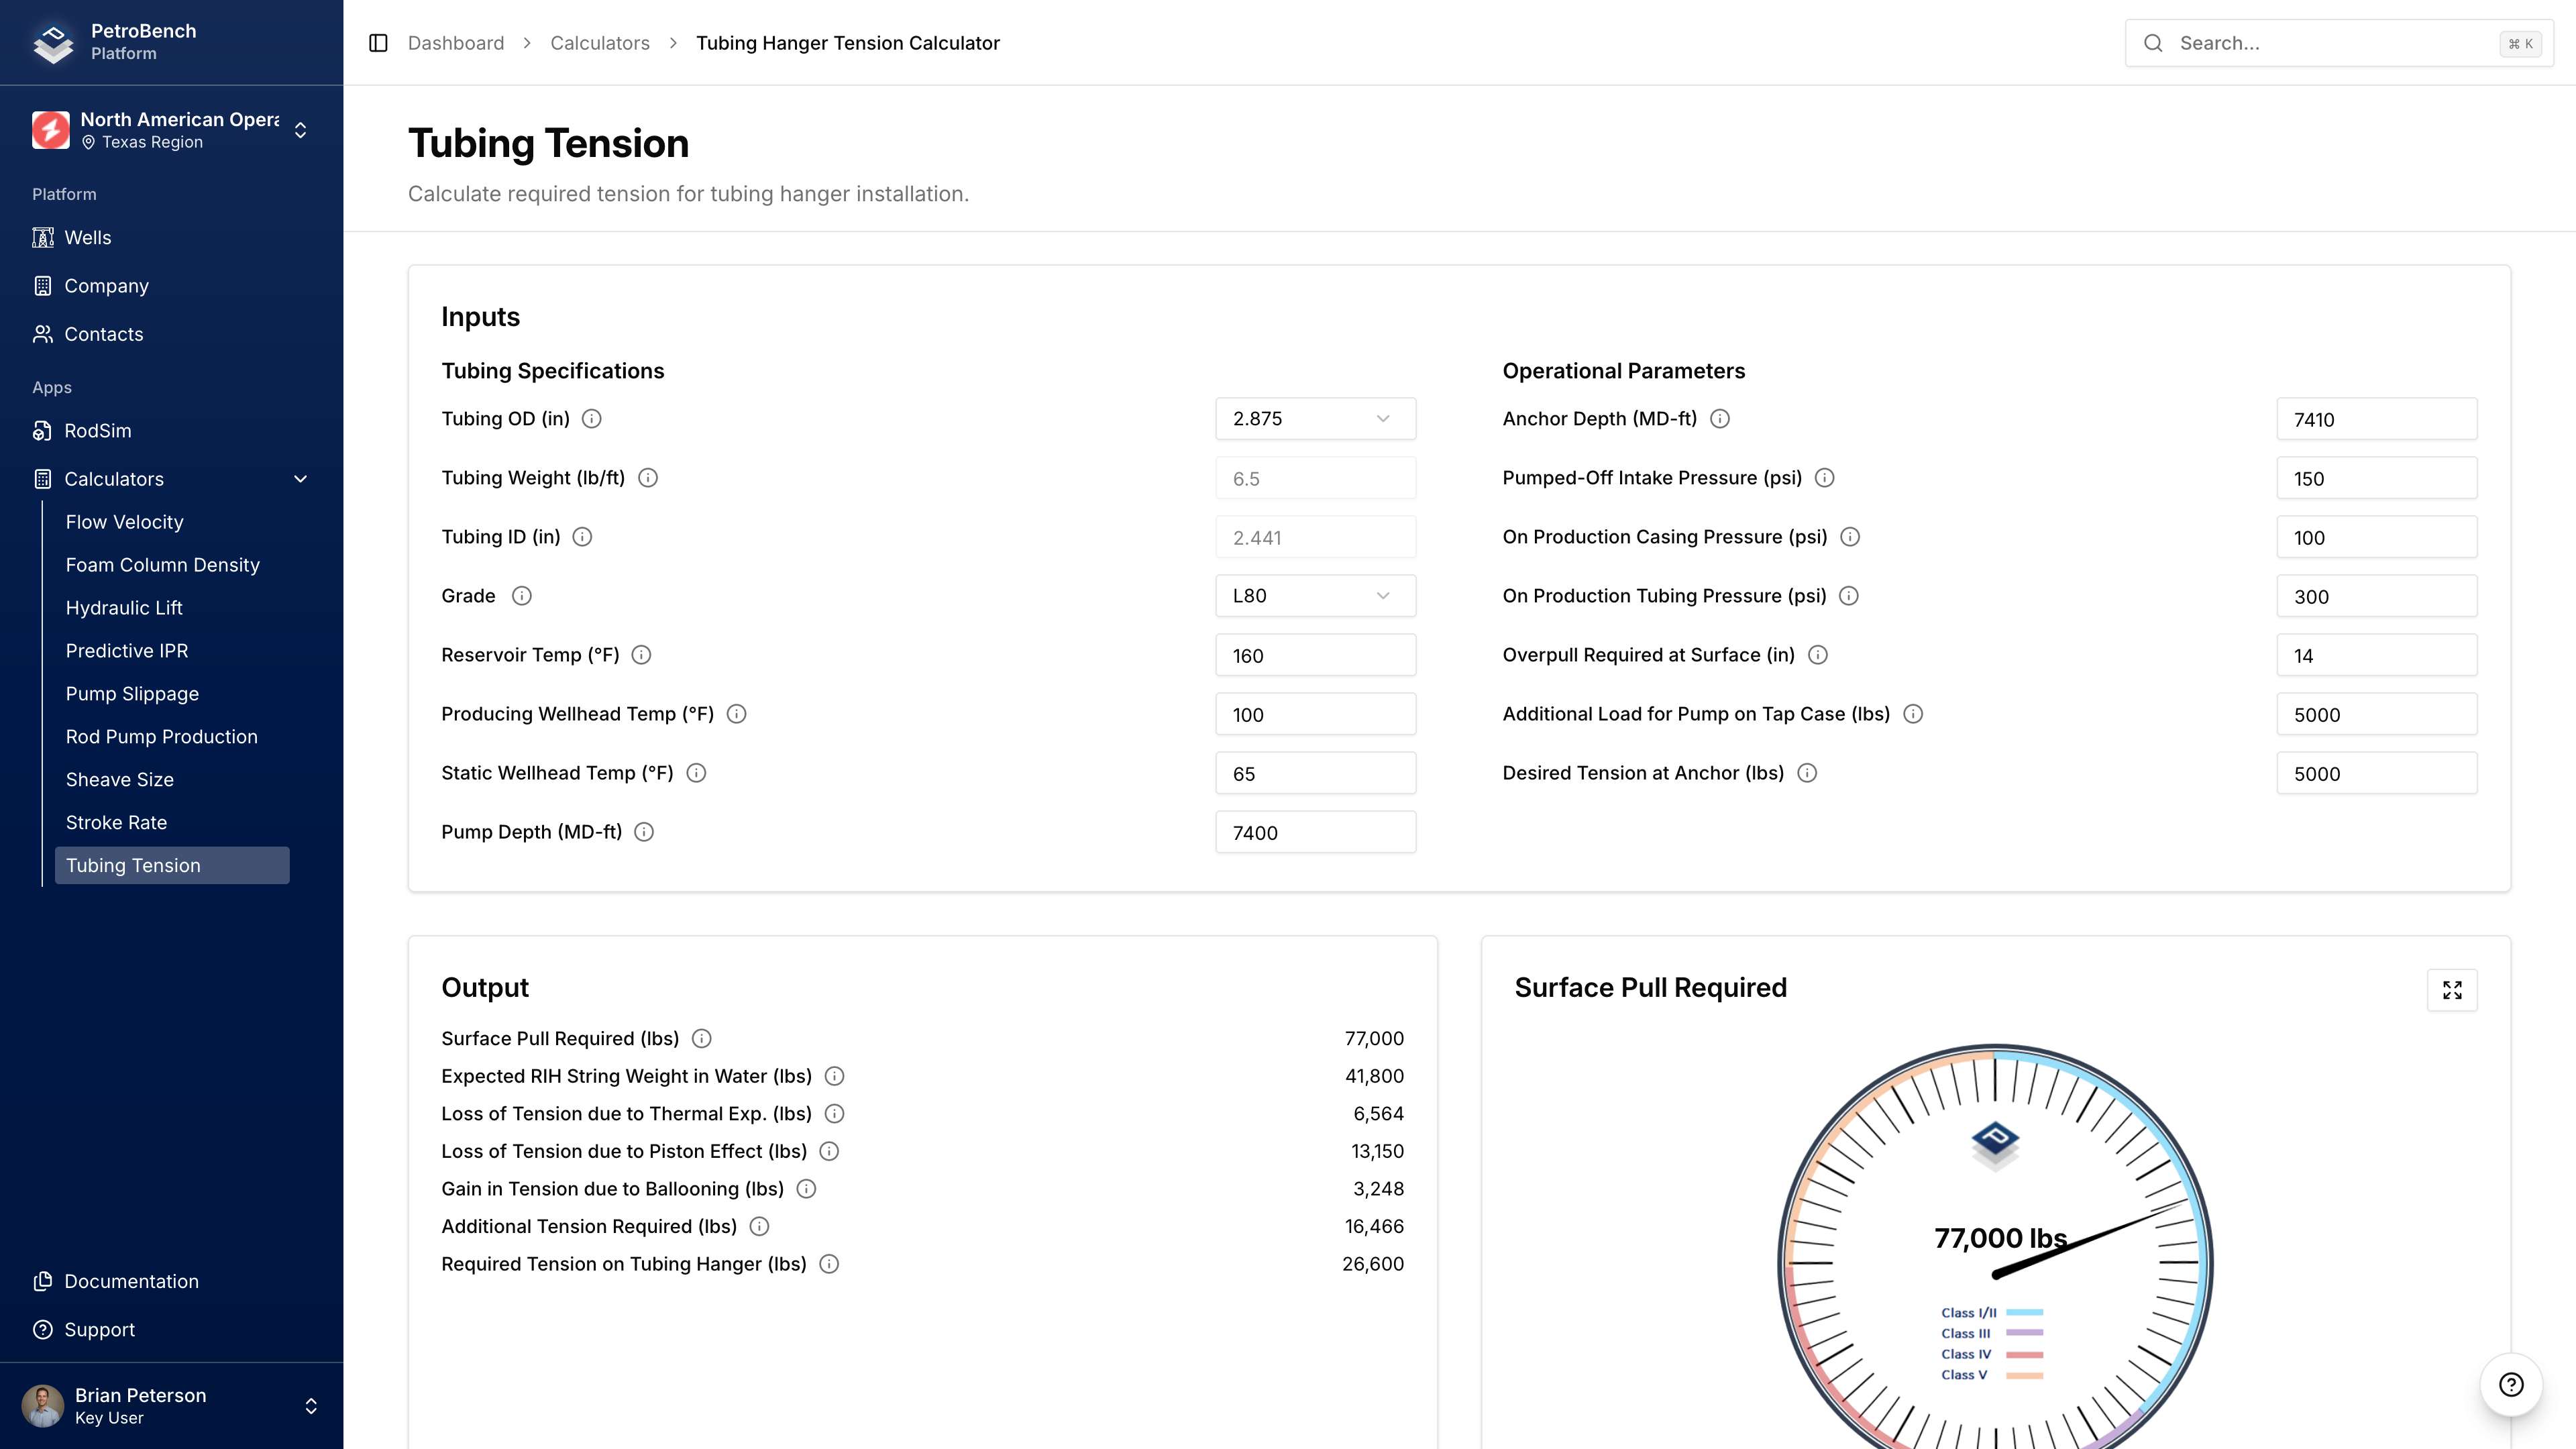Click the PetroBench logo icon
The image size is (2576, 1449).
pos(53,42)
